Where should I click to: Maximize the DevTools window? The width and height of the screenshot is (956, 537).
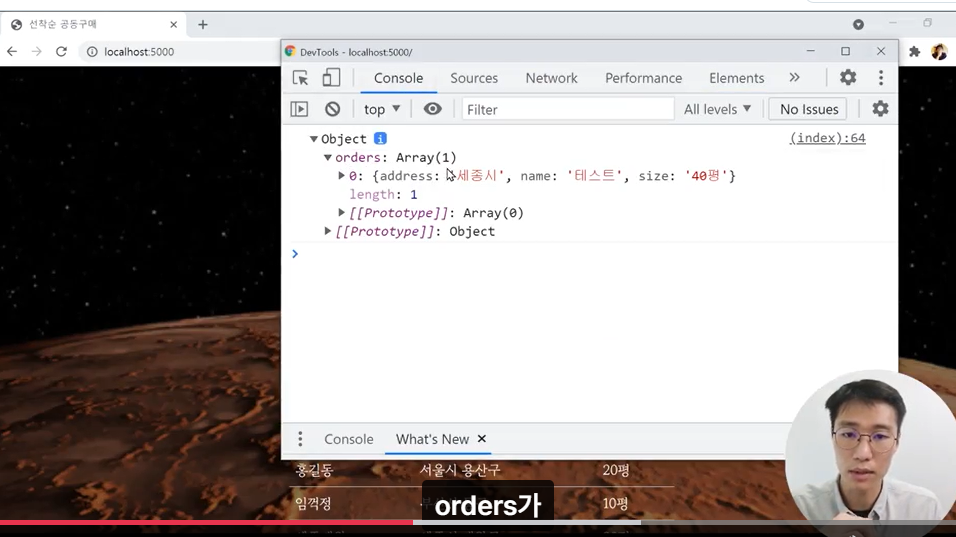point(845,51)
